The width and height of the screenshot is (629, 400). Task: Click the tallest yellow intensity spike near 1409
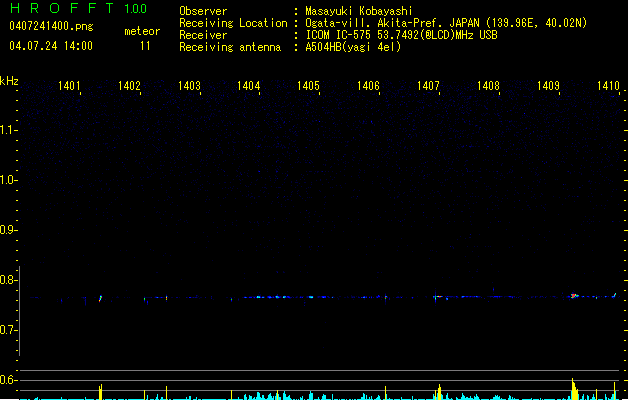(x=574, y=388)
